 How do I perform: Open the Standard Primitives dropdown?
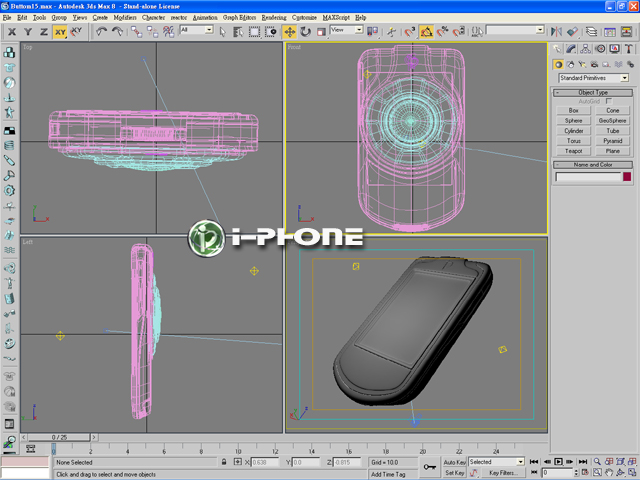tap(593, 78)
